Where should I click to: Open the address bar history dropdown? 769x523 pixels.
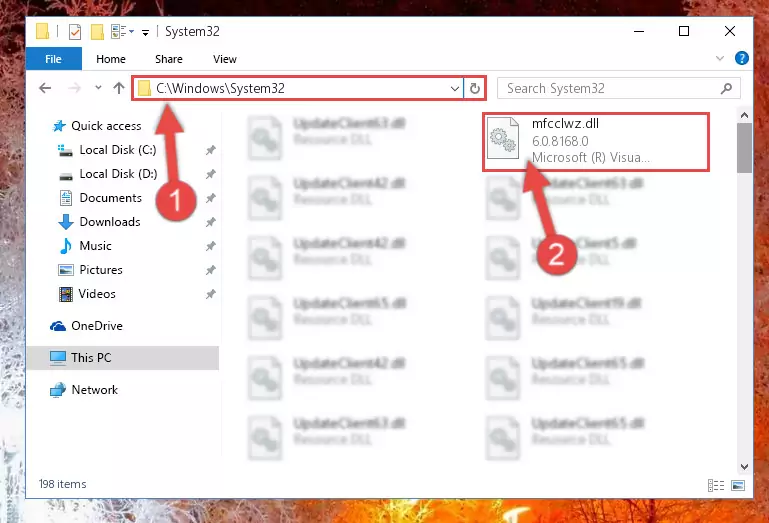[455, 89]
